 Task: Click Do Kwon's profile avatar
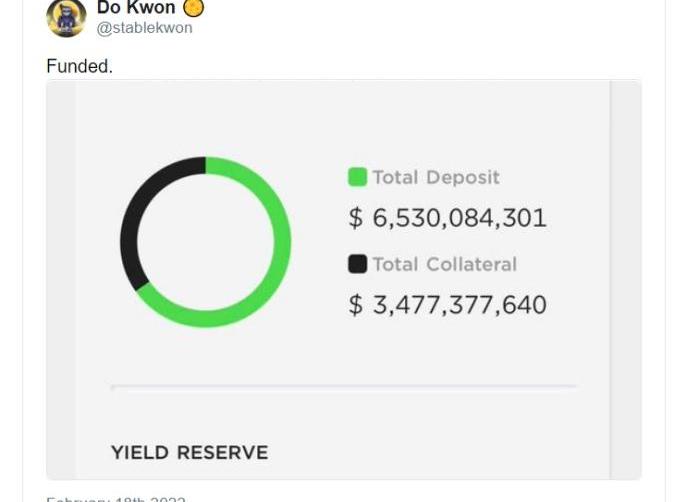[x=66, y=17]
